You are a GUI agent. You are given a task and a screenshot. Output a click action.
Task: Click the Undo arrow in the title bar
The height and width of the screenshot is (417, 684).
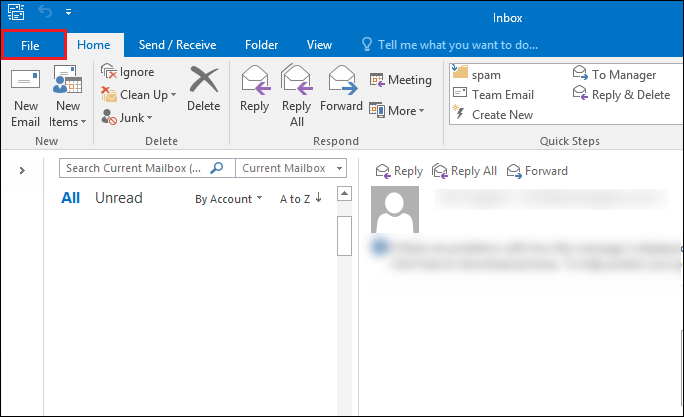click(45, 12)
